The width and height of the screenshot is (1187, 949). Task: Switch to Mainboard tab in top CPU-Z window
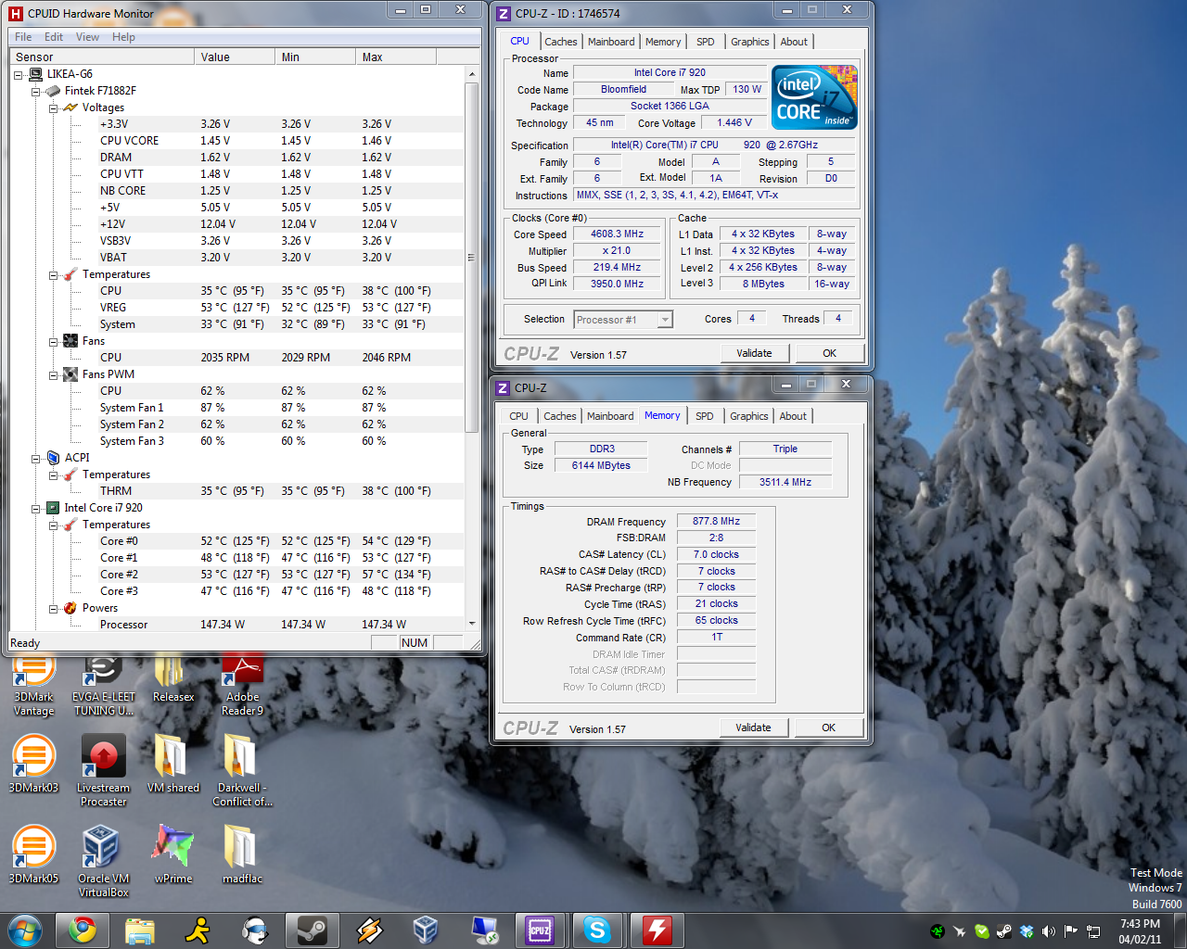click(611, 42)
